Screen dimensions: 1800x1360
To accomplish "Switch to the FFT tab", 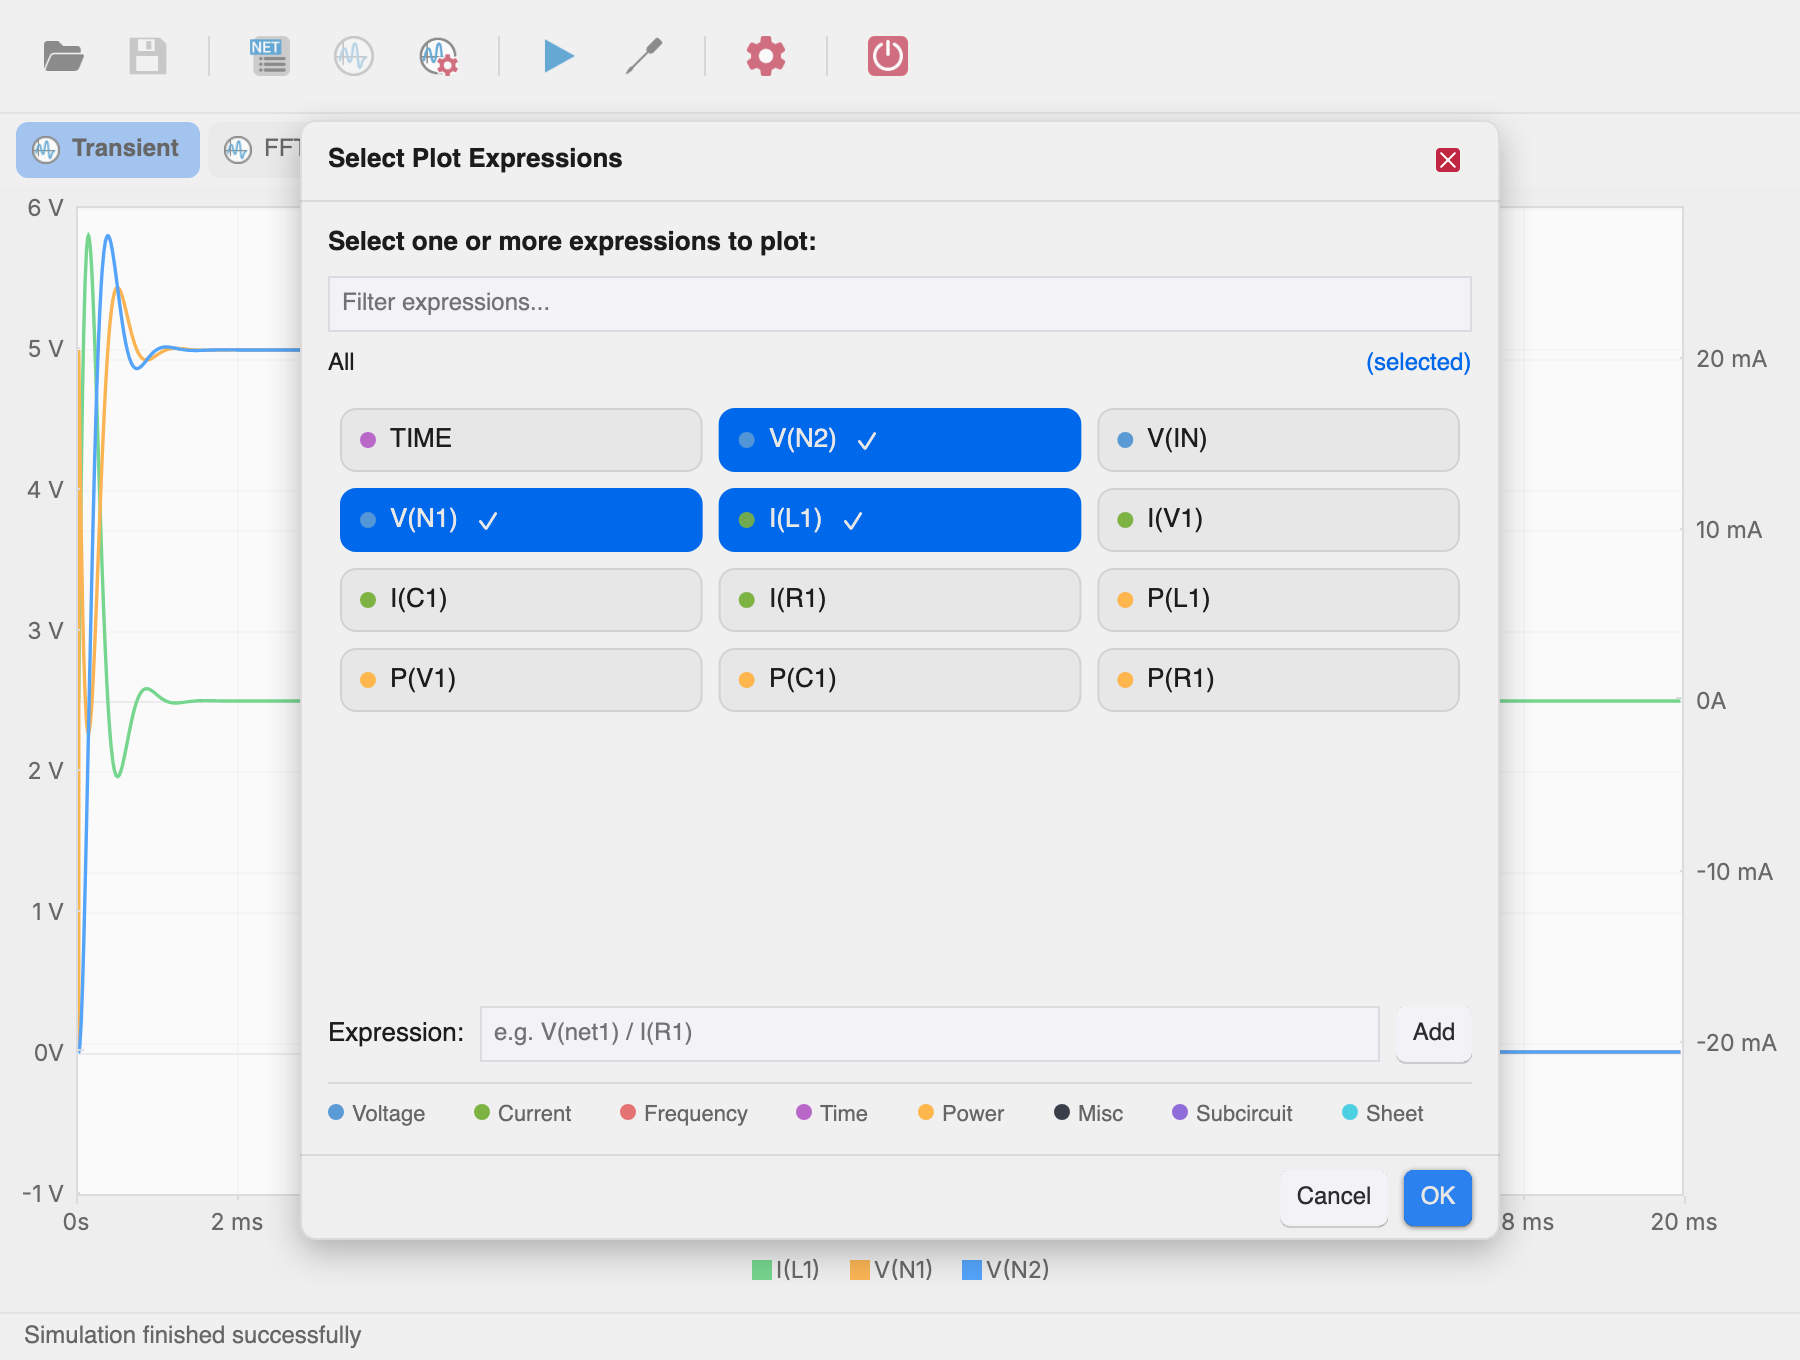I will point(256,149).
